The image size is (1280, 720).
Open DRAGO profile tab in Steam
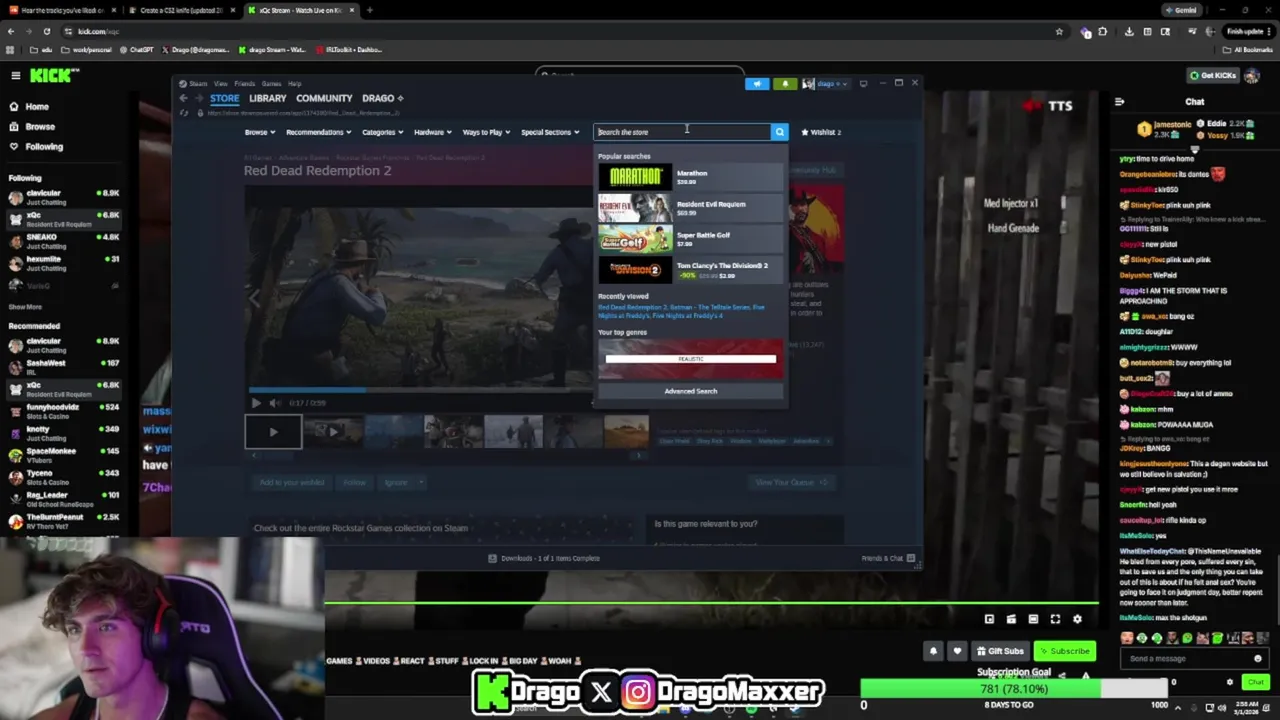[x=381, y=98]
